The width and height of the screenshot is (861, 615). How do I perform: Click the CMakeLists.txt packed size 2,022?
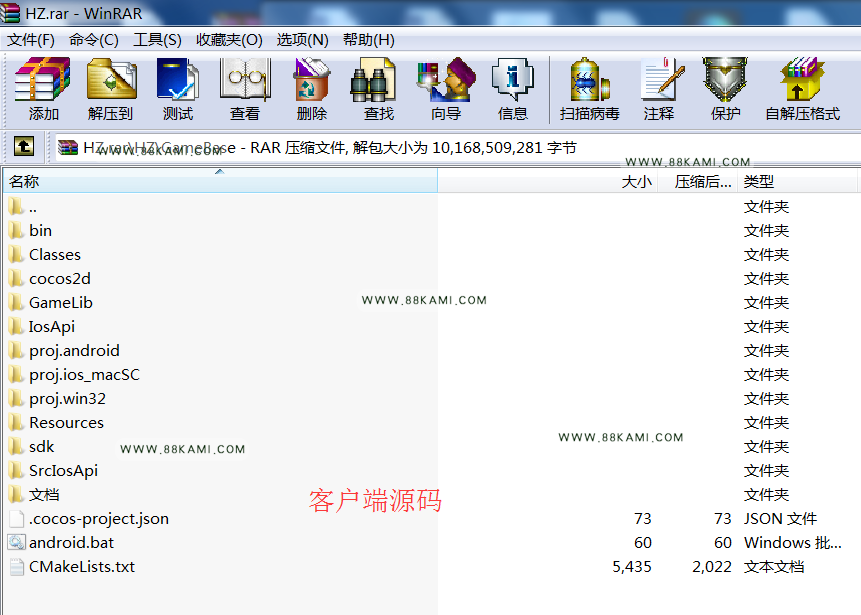(x=712, y=567)
